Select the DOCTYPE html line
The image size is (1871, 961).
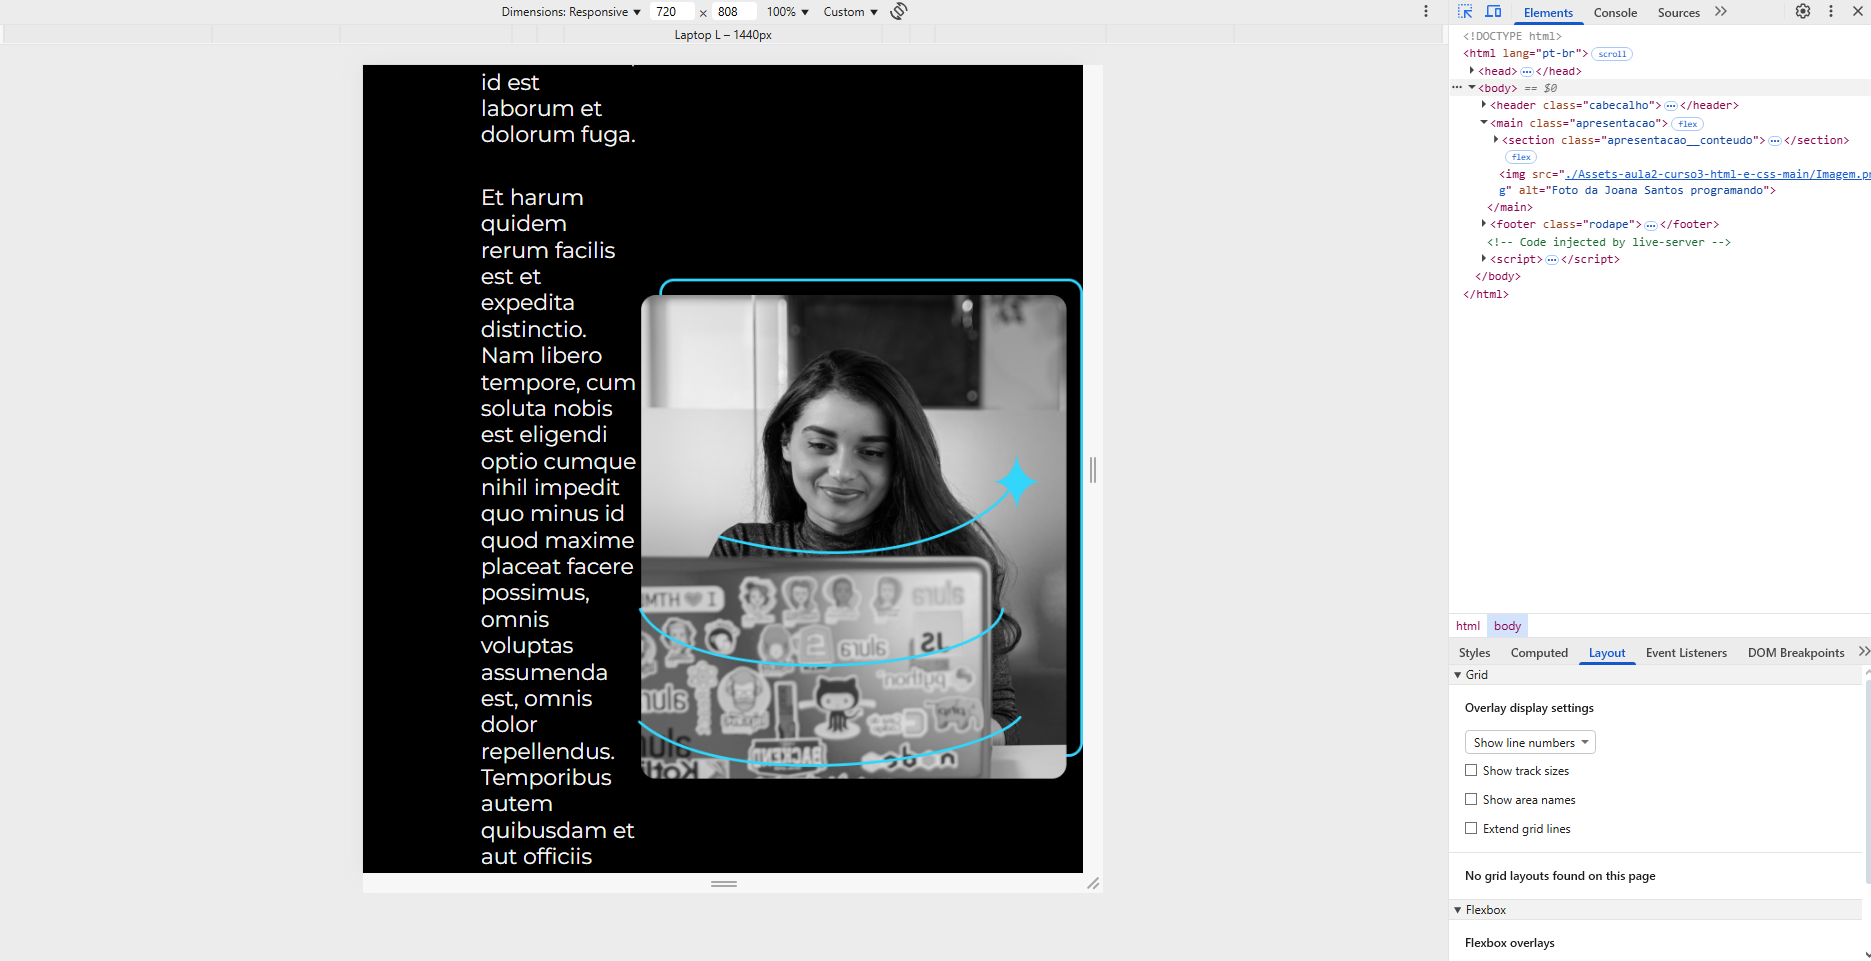1512,36
